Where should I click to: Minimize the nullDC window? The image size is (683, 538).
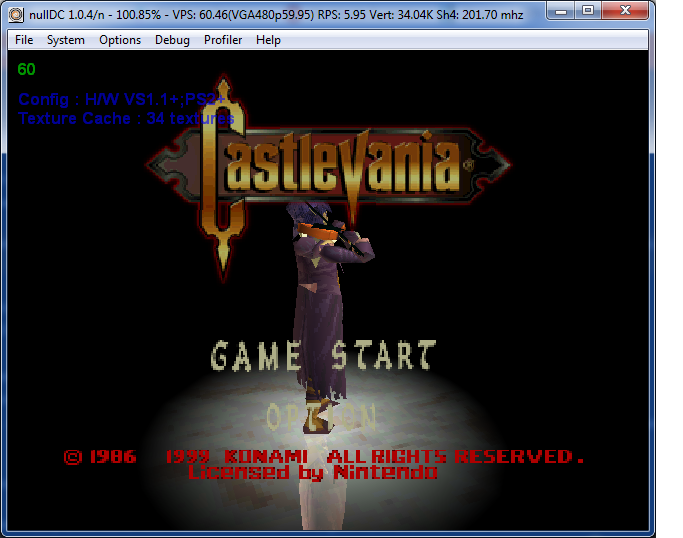(561, 11)
